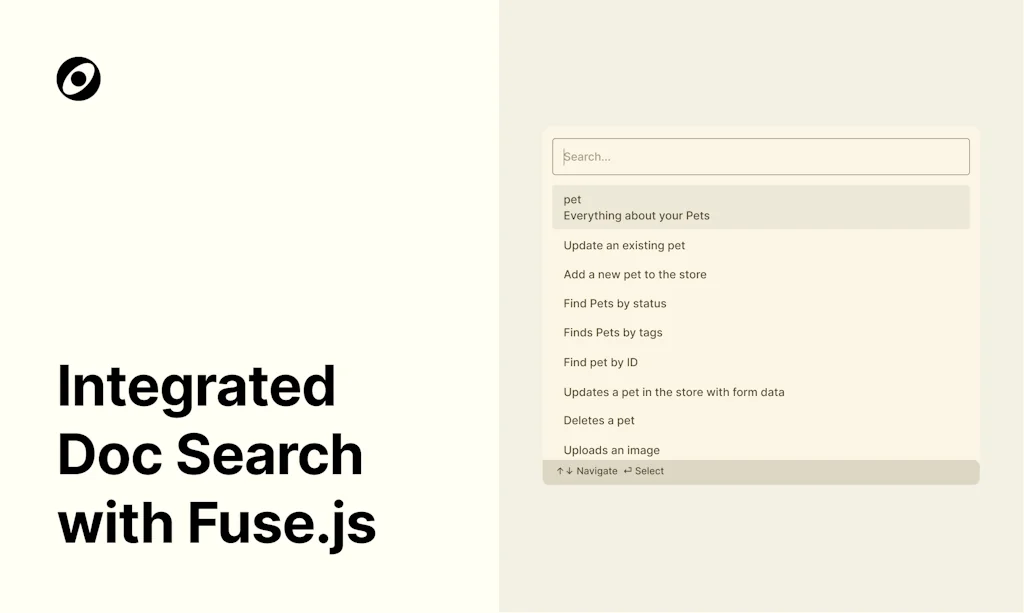Select "Updates a pet in the store with form data"
1024x613 pixels.
coord(674,392)
